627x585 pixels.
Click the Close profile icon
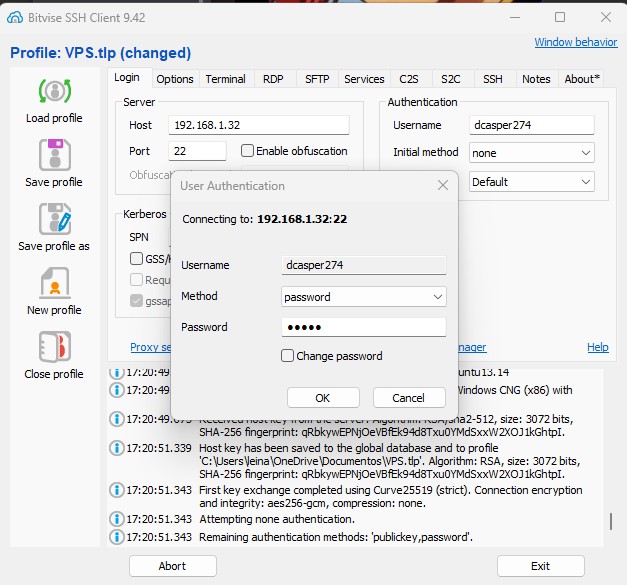pyautogui.click(x=54, y=347)
